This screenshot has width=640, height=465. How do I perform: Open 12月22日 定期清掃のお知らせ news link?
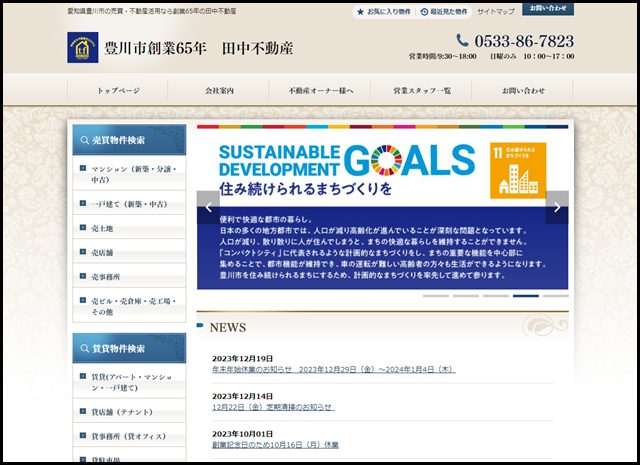click(x=273, y=407)
